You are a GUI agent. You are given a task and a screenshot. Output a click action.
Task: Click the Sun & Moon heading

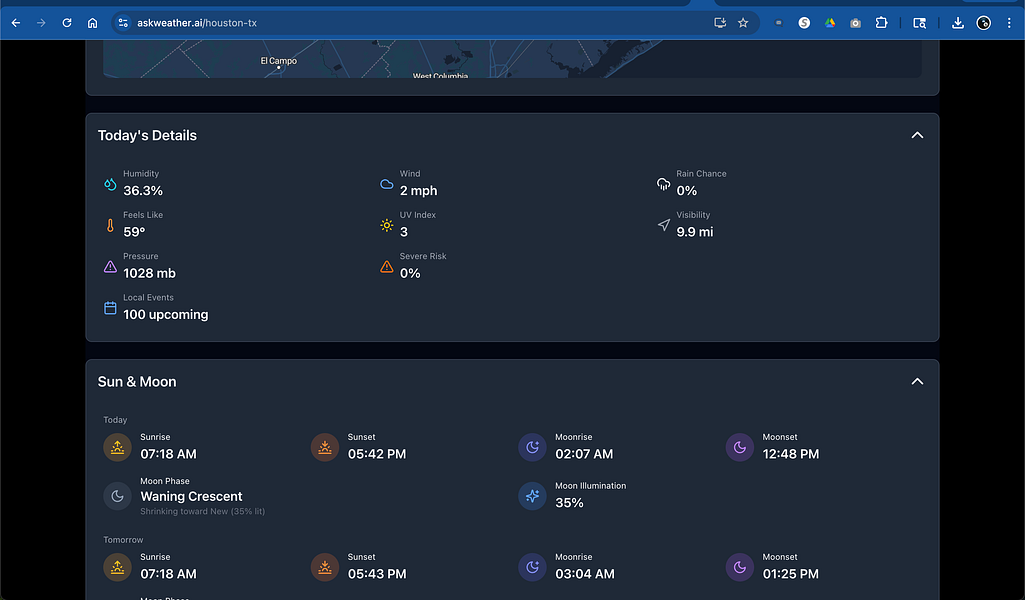137,382
